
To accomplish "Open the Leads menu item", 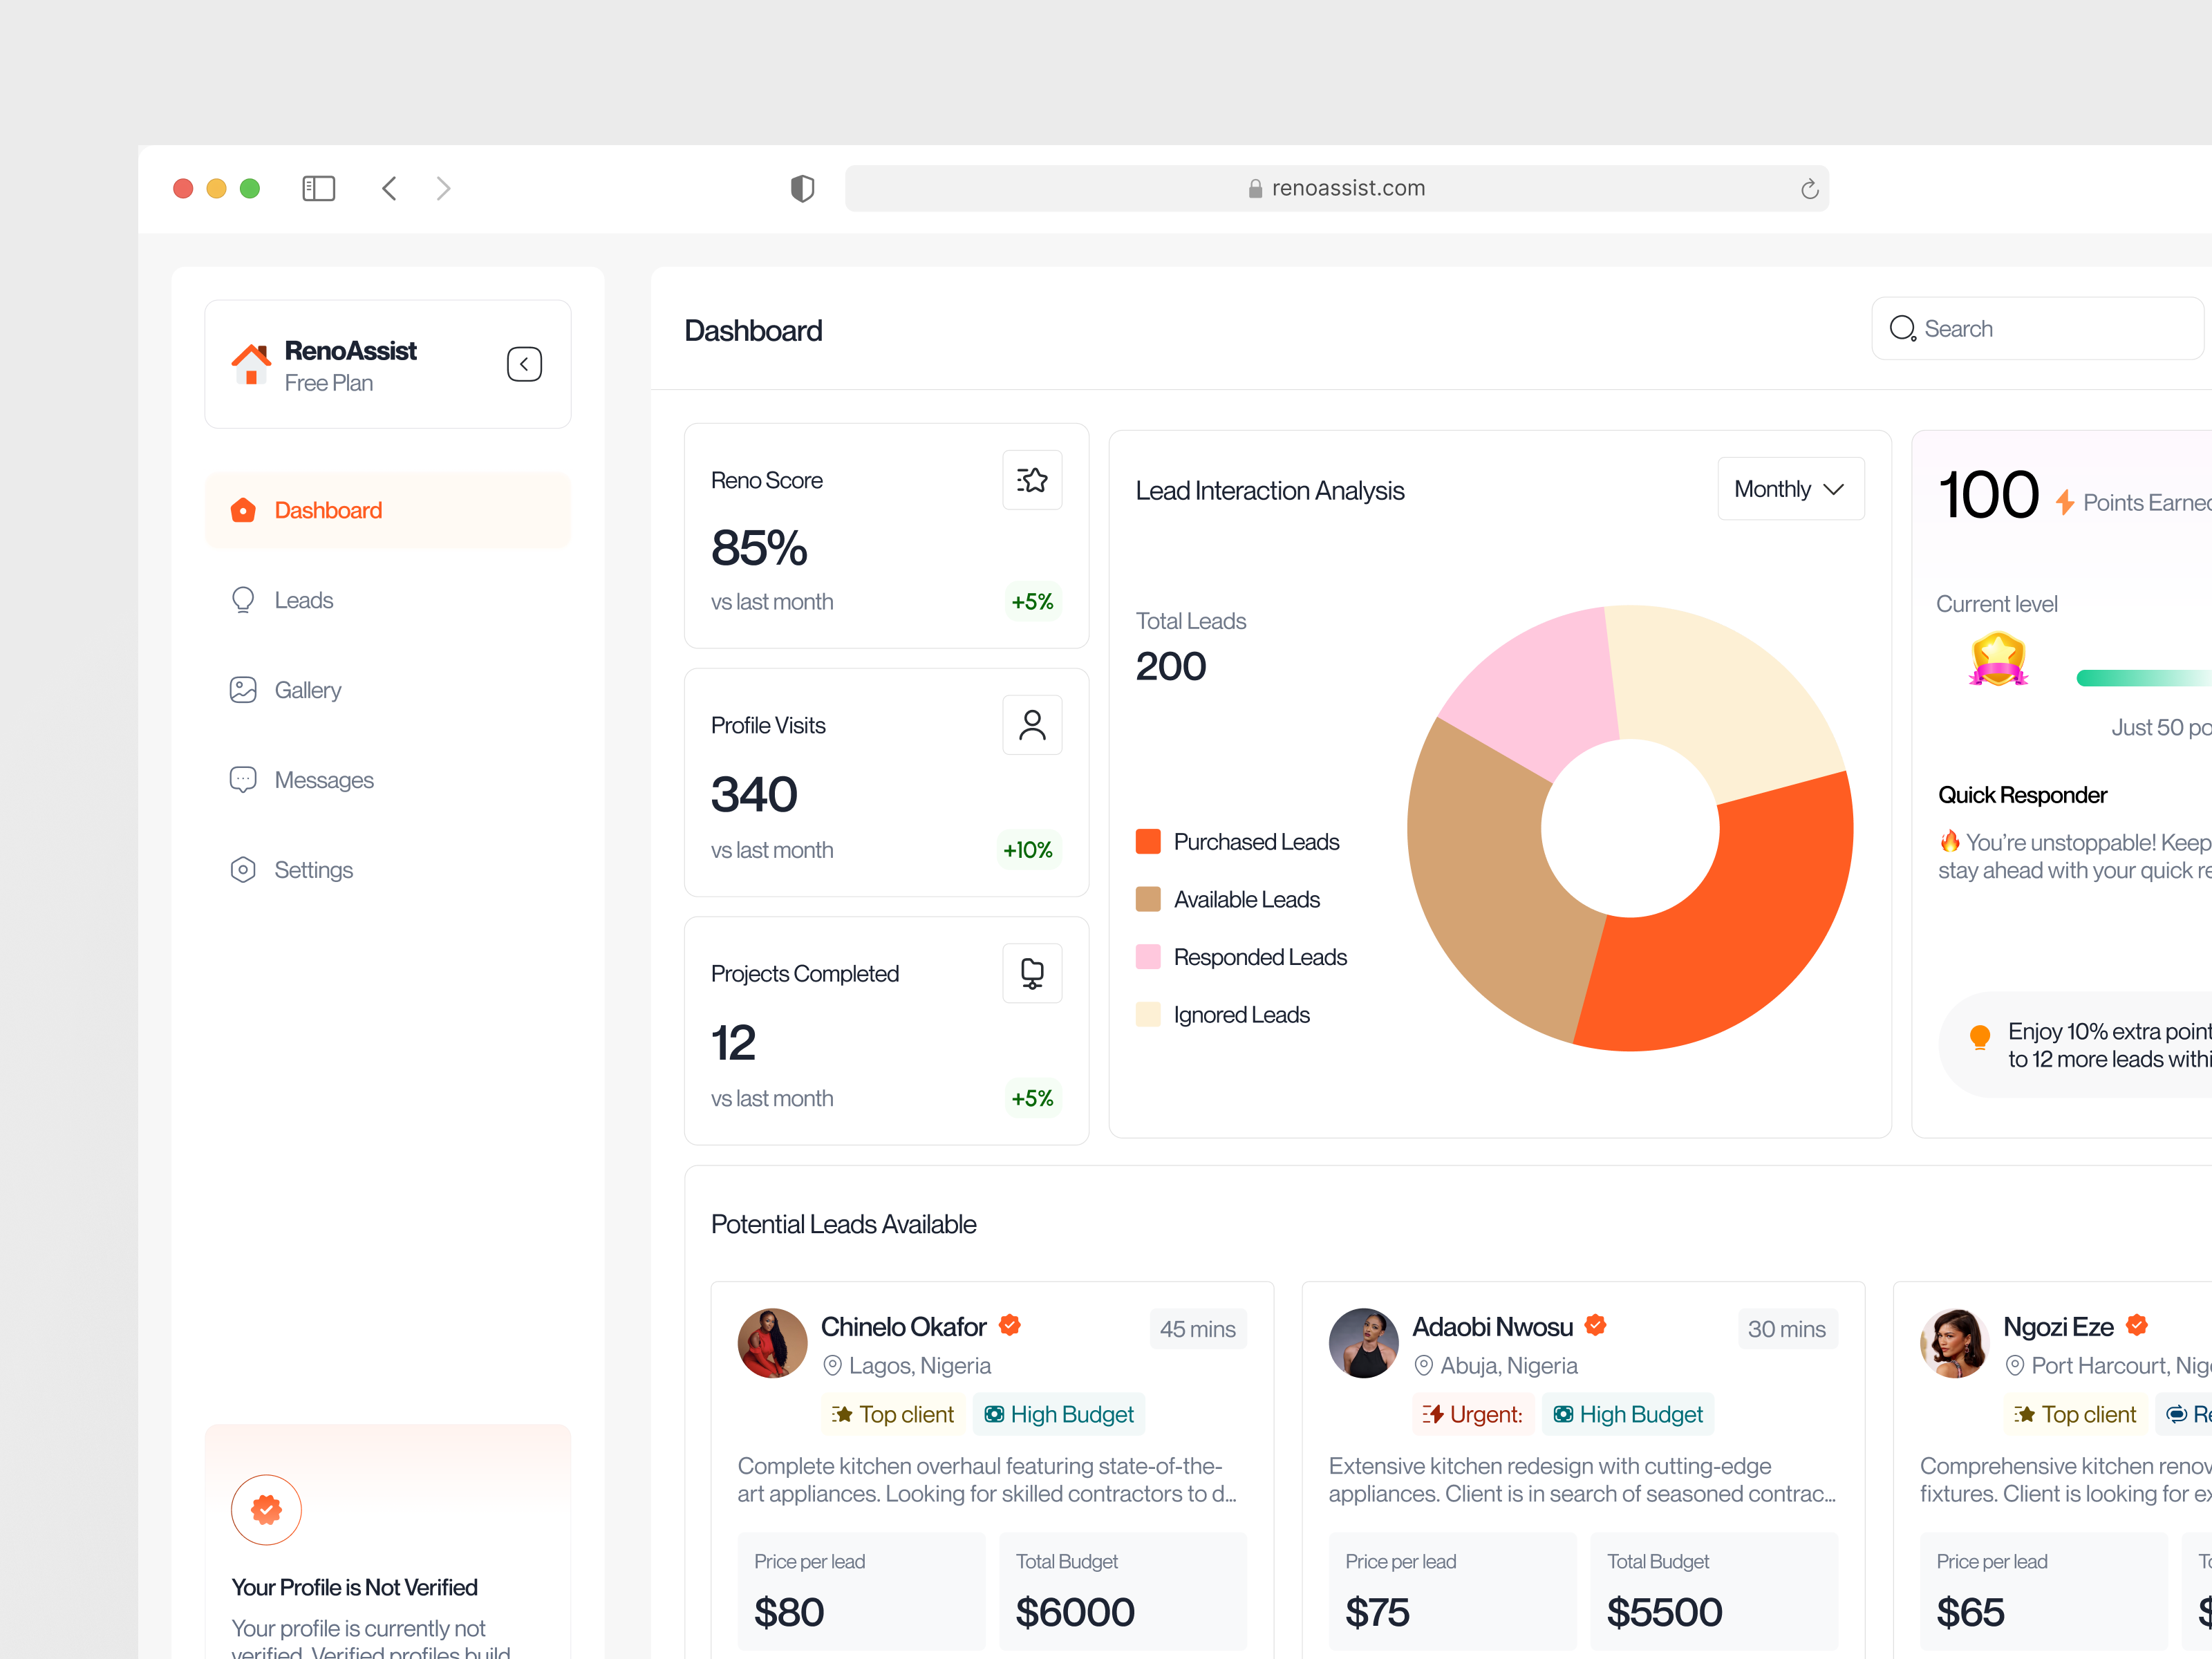I will click(303, 600).
